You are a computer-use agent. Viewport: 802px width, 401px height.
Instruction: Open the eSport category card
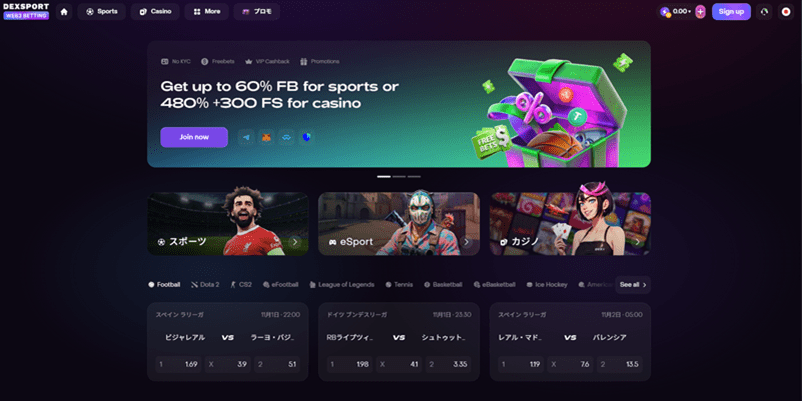399,224
